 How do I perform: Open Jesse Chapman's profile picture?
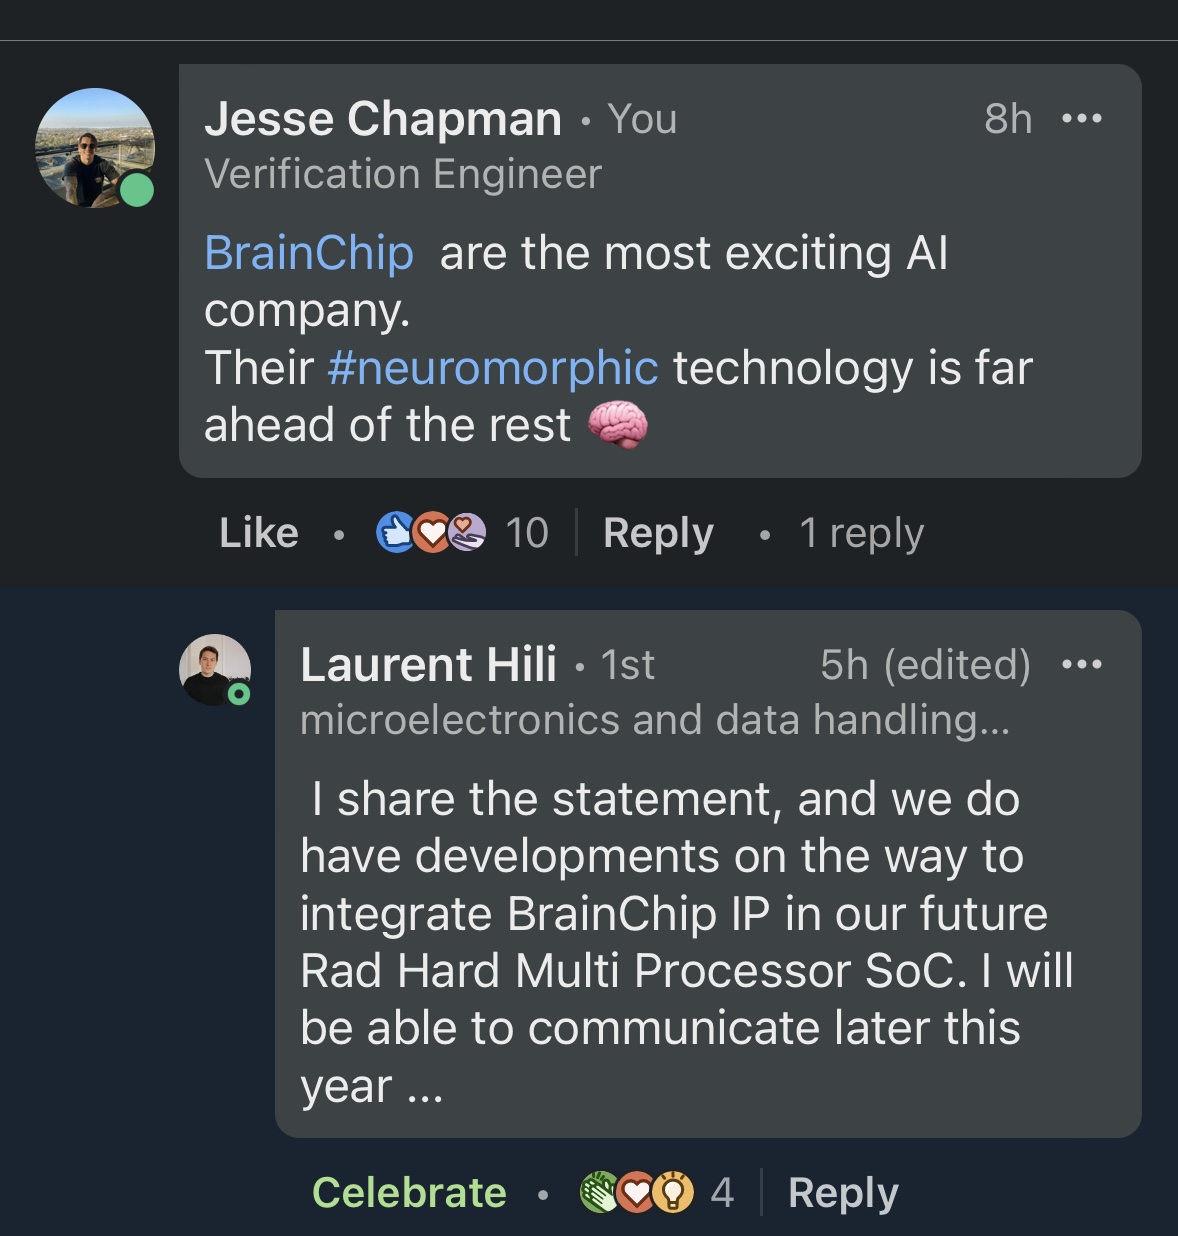pyautogui.click(x=95, y=148)
